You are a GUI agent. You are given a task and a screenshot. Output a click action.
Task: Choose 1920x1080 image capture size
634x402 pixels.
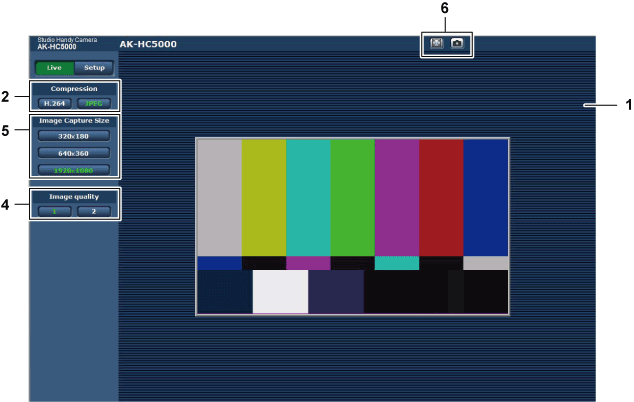point(74,170)
